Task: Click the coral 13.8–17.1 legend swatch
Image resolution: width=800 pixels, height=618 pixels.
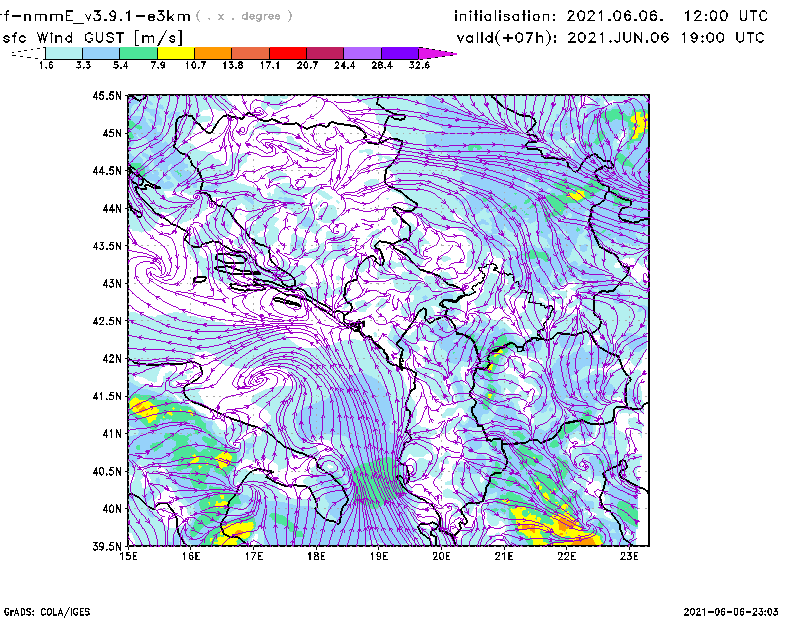Action: click(x=251, y=53)
